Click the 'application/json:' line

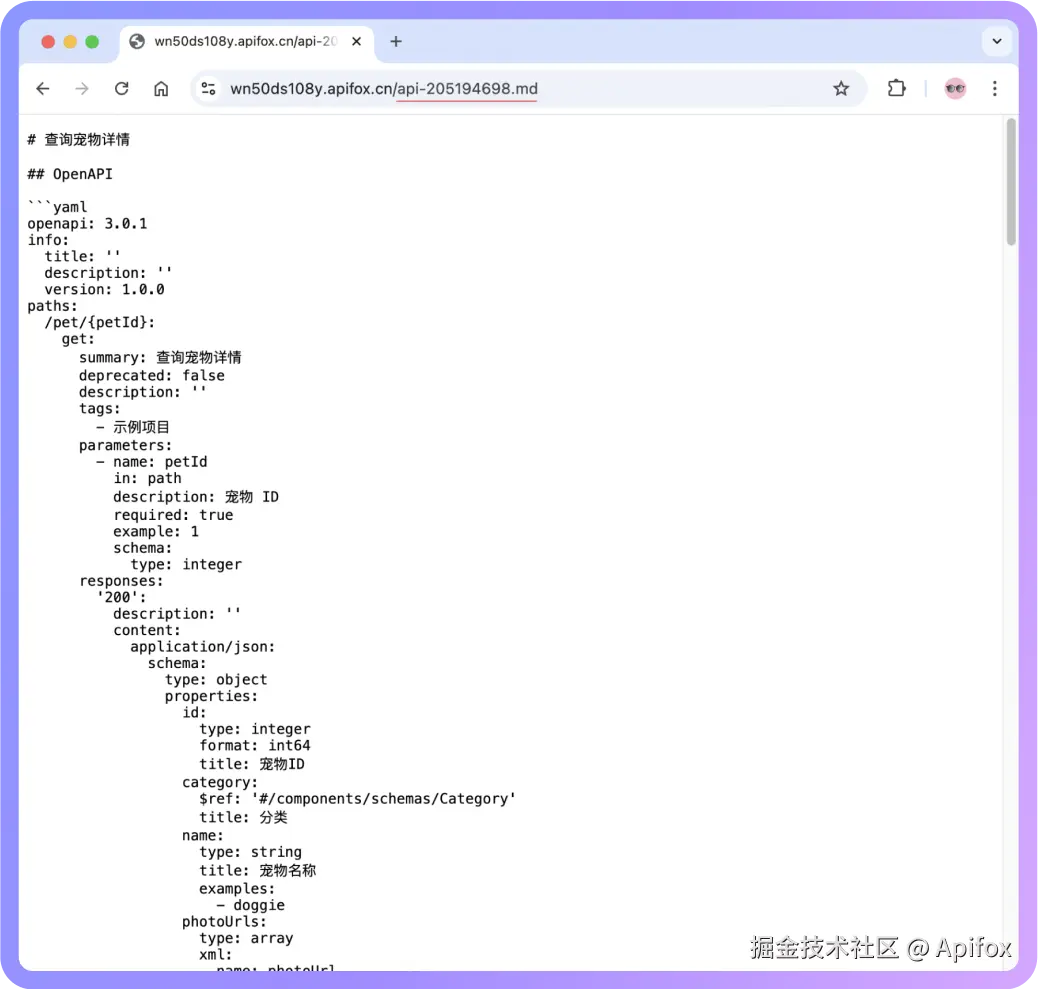(x=203, y=647)
